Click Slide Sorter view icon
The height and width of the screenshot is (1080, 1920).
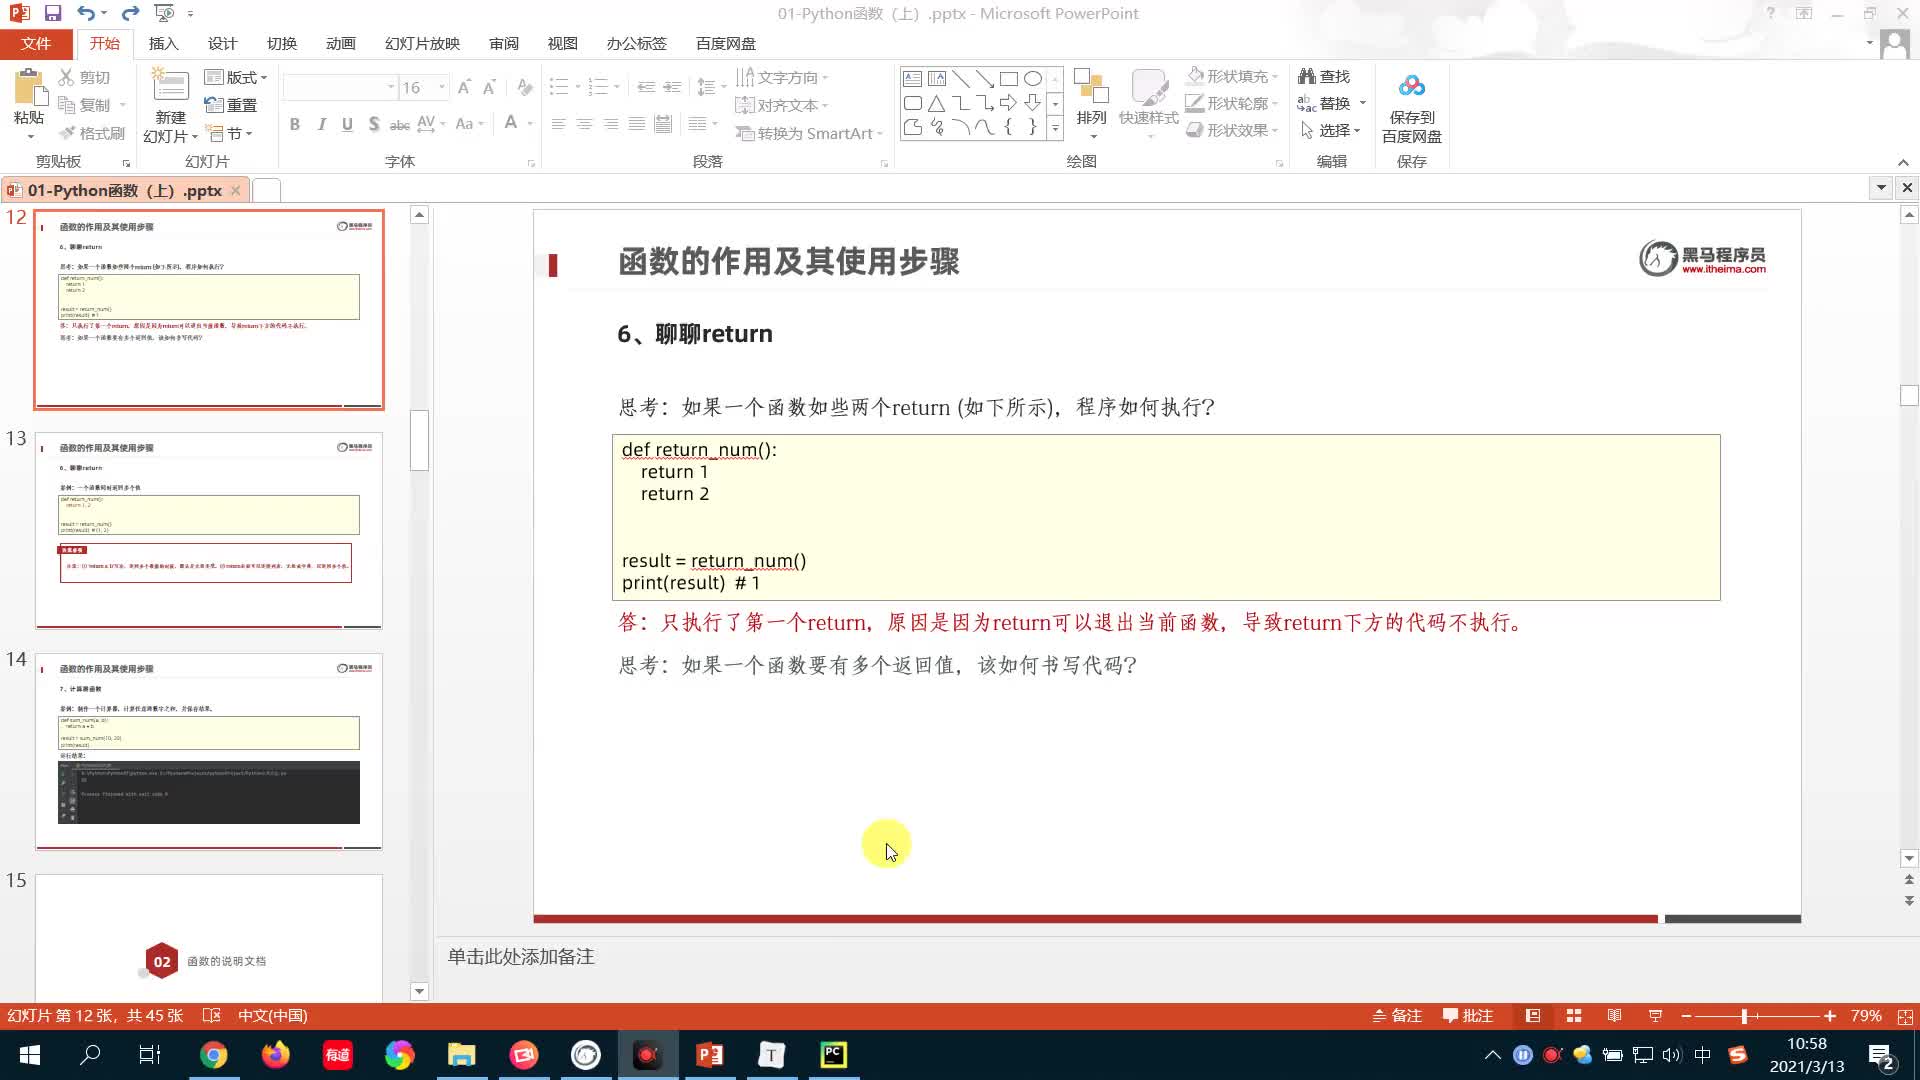[1574, 1015]
